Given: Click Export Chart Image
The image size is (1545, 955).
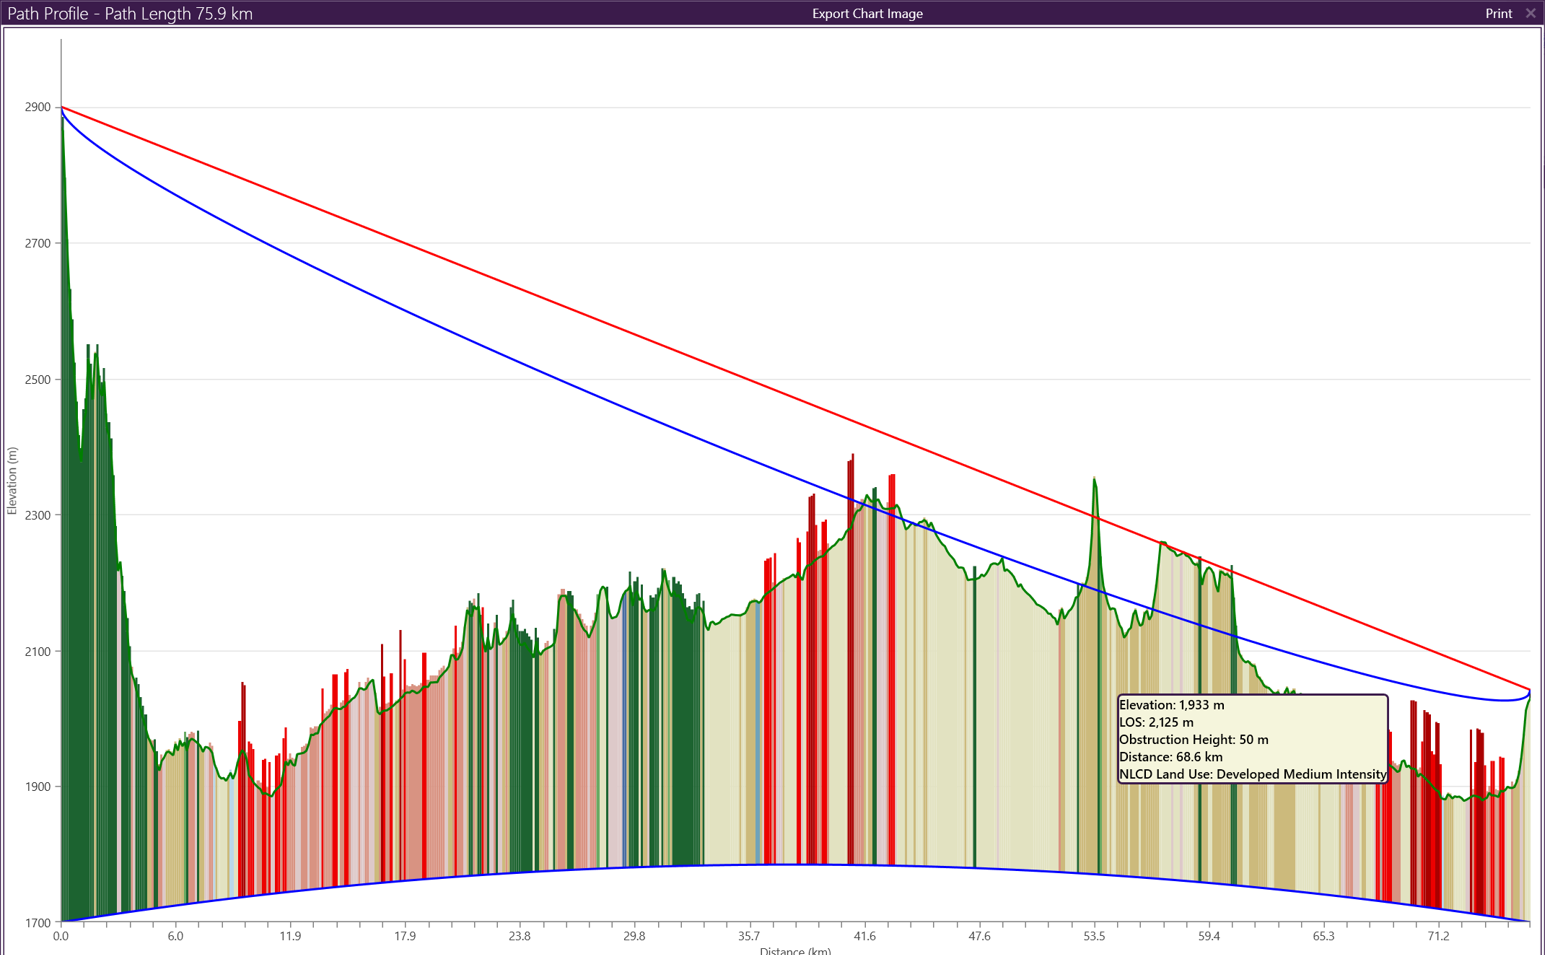Looking at the screenshot, I should tap(867, 13).
